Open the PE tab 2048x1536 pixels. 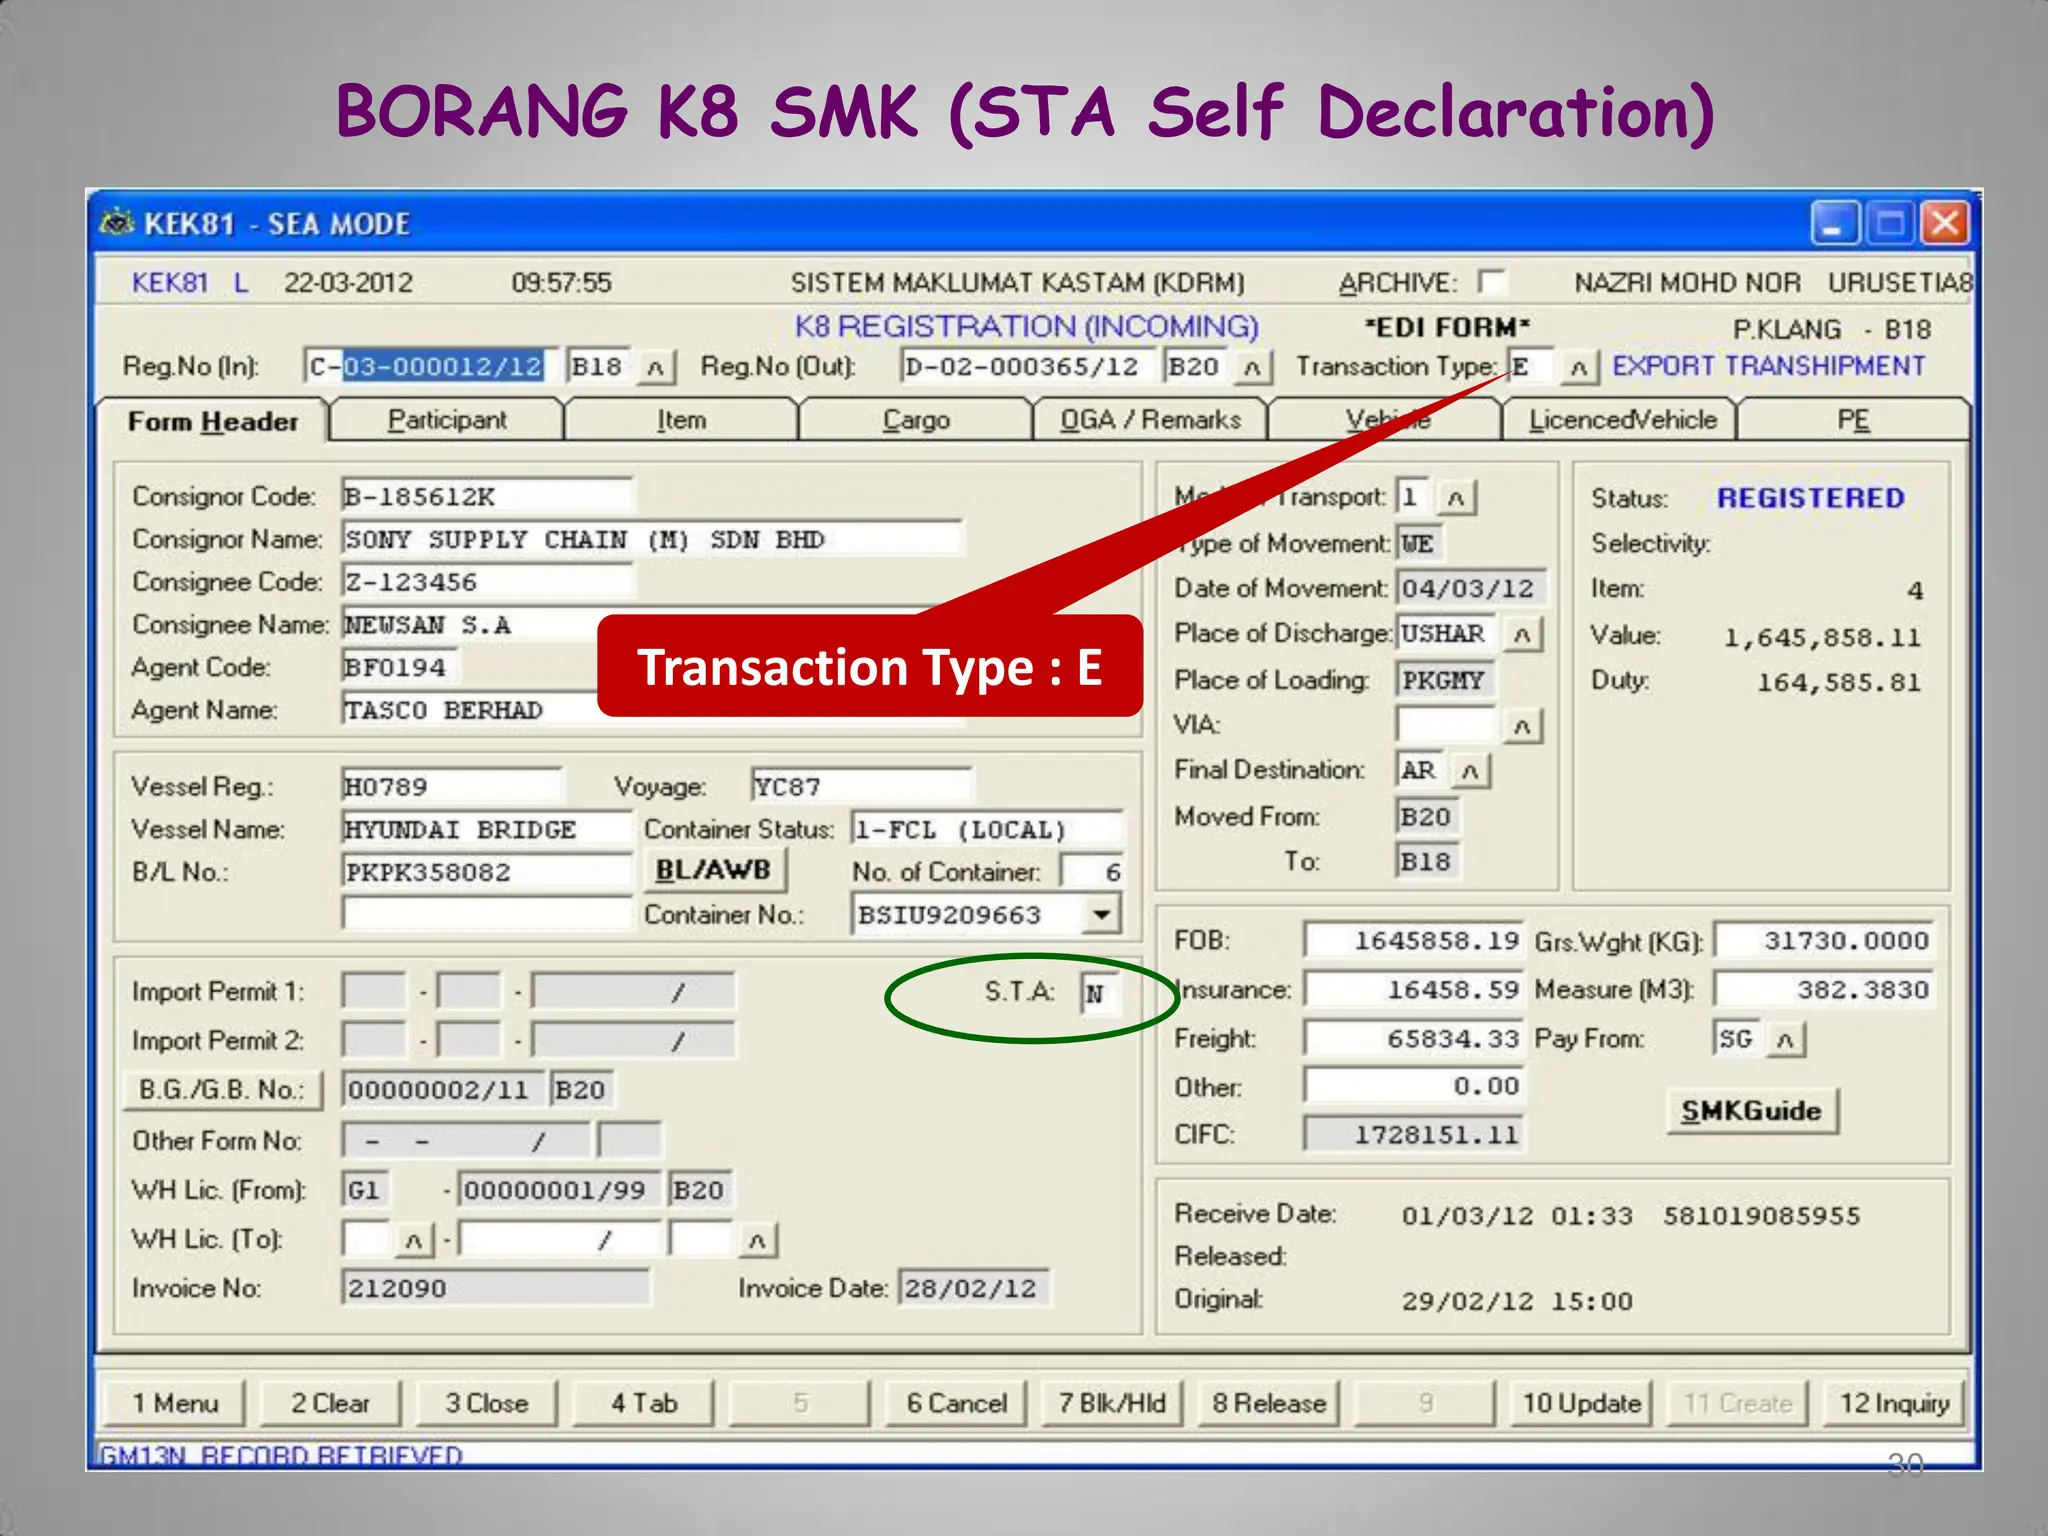coord(1853,420)
